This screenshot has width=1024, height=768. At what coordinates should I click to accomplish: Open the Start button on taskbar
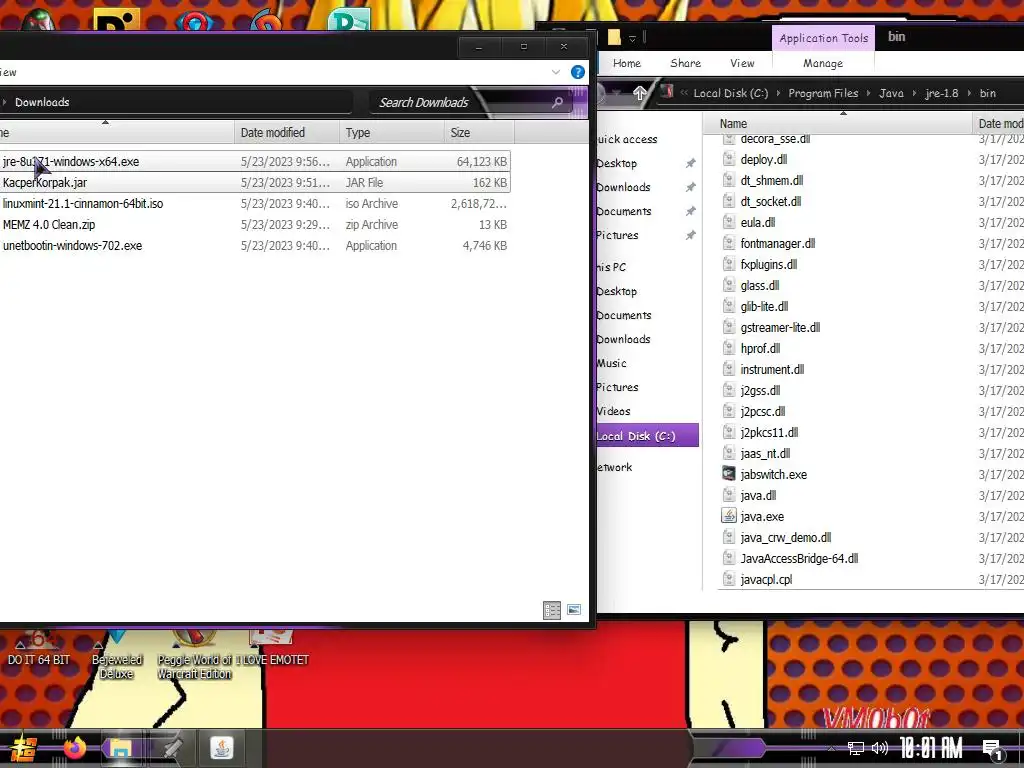click(24, 748)
